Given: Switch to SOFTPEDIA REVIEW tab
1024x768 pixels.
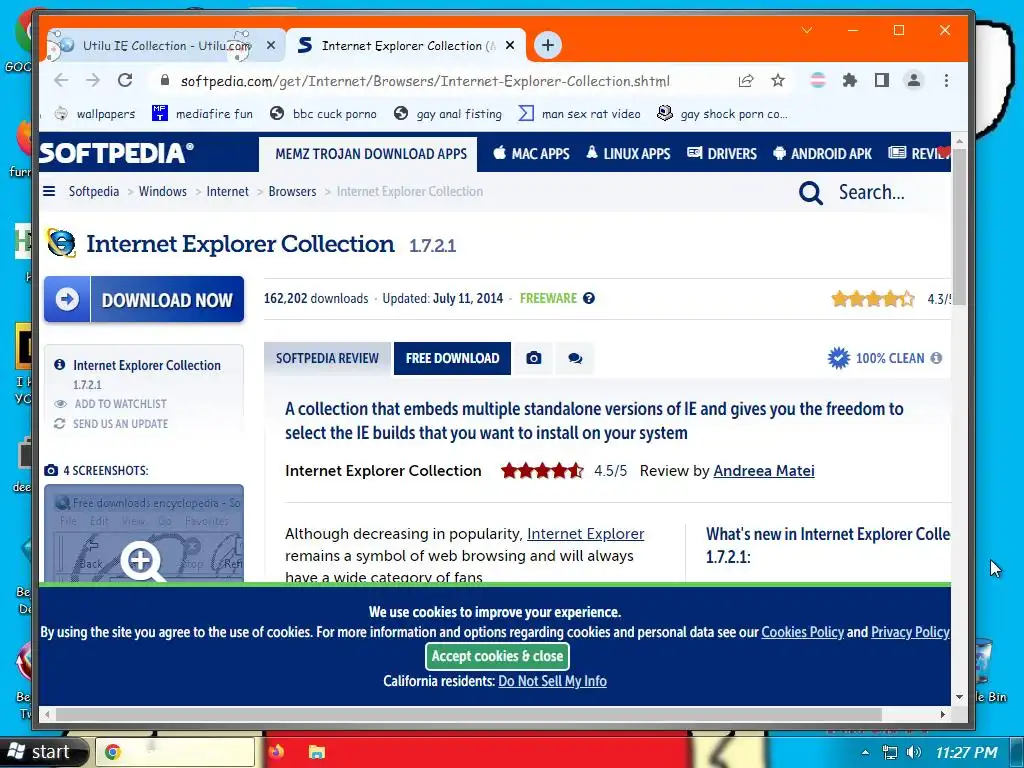Looking at the screenshot, I should [327, 359].
